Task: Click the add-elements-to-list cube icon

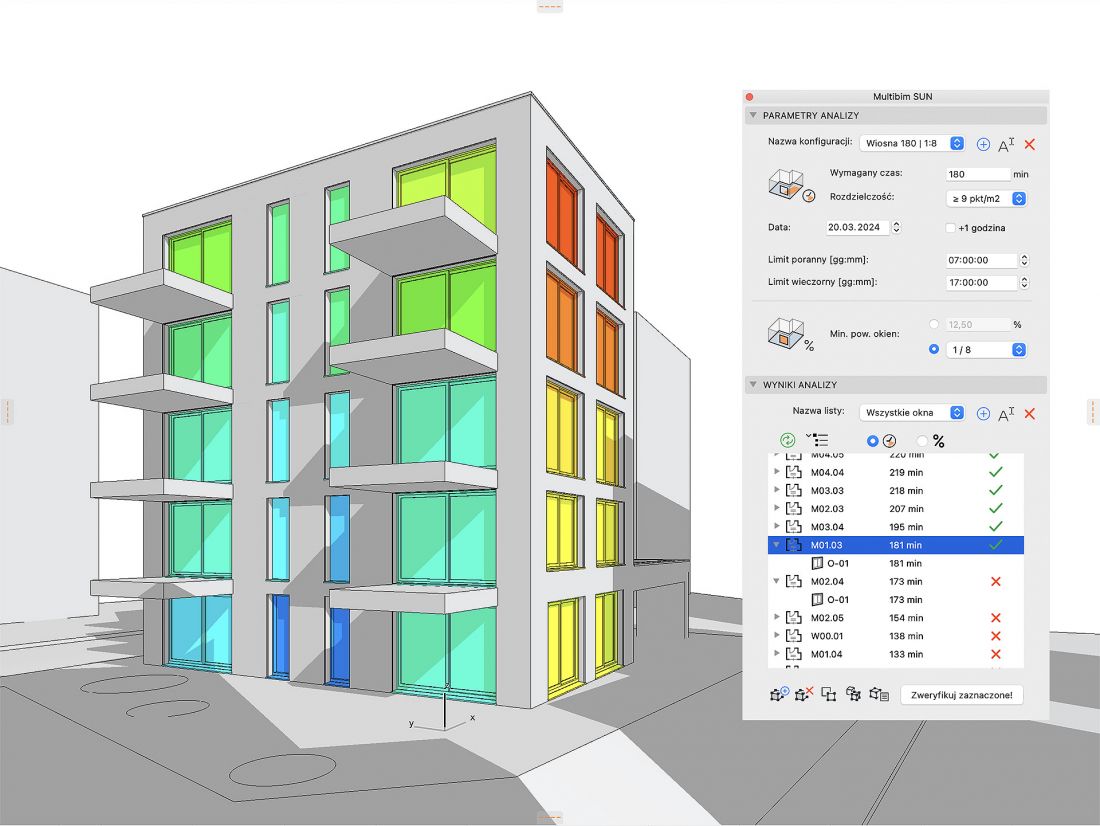Action: pos(779,694)
